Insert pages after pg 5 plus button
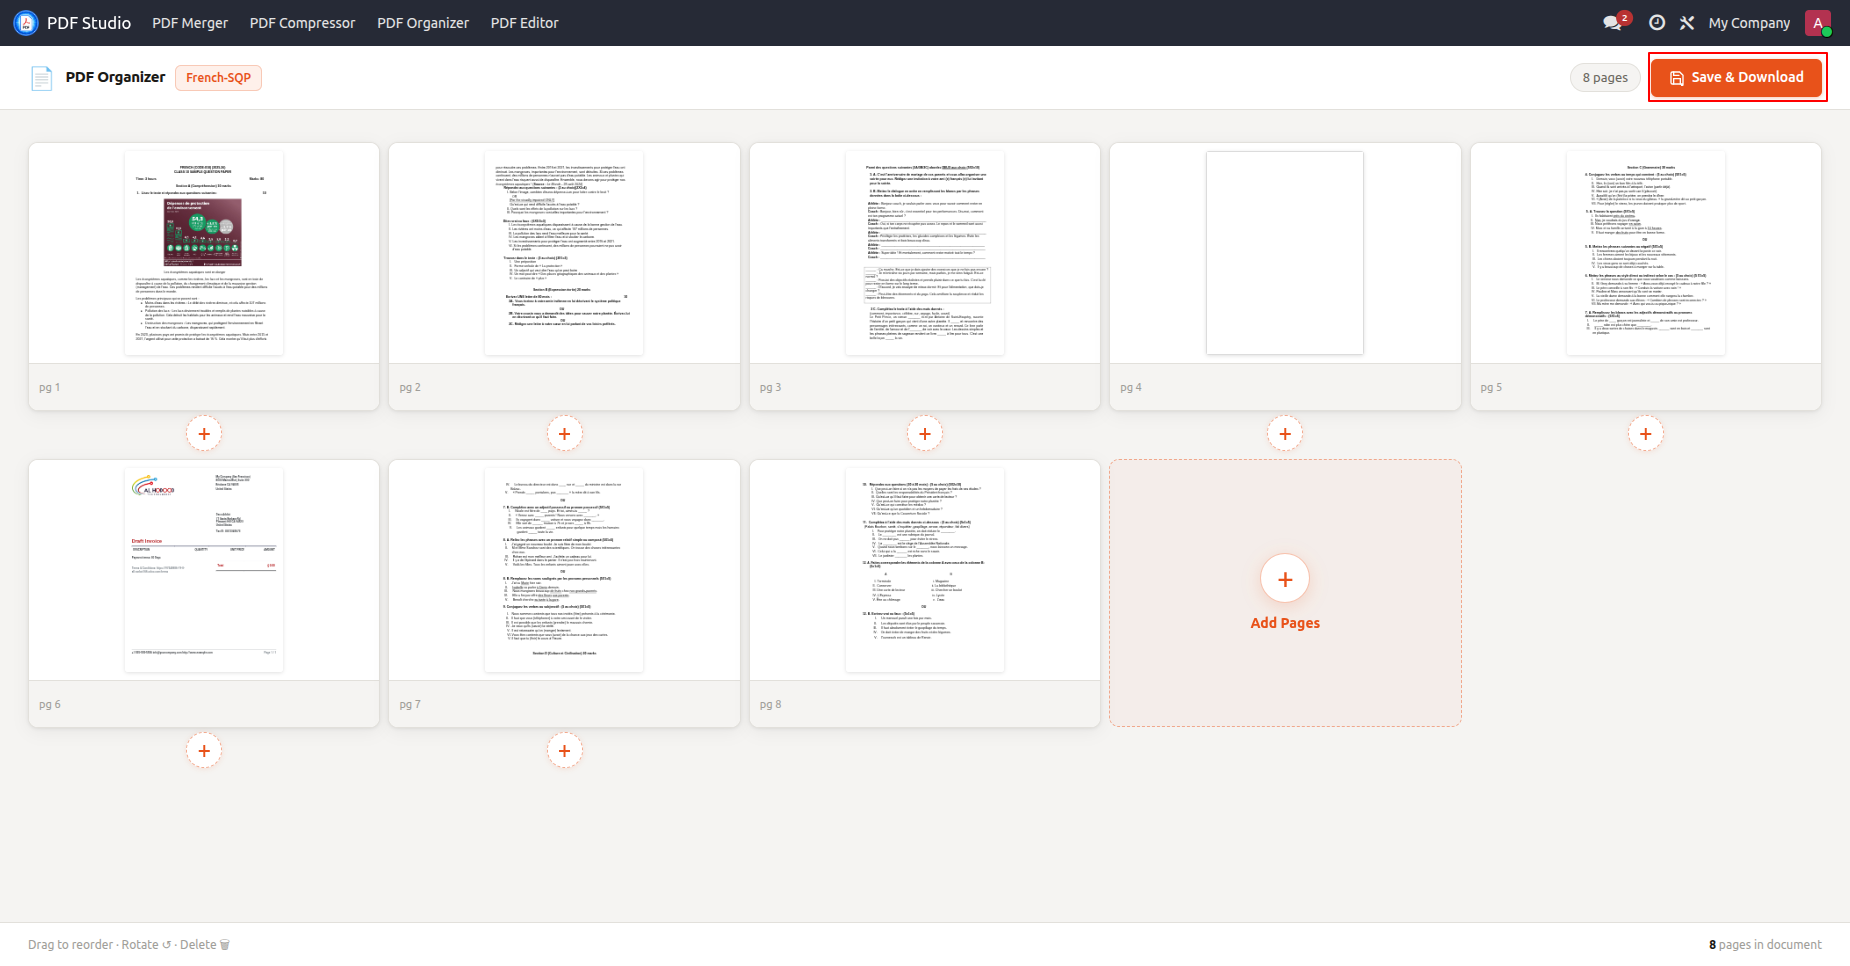Image resolution: width=1850 pixels, height=966 pixels. 1646,433
